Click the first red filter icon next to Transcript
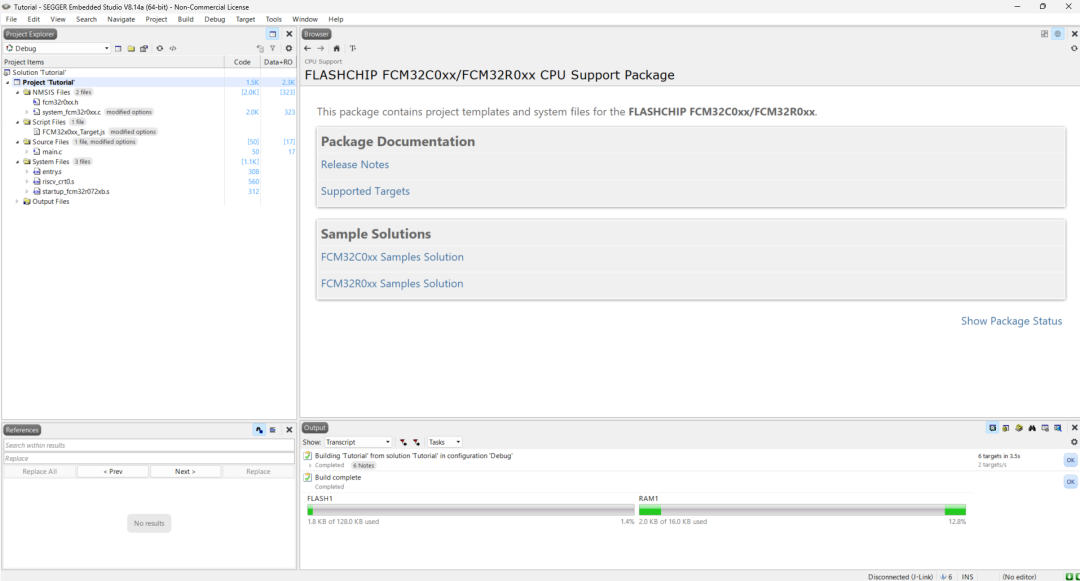Screen dimensions: 1080x581 point(403,442)
